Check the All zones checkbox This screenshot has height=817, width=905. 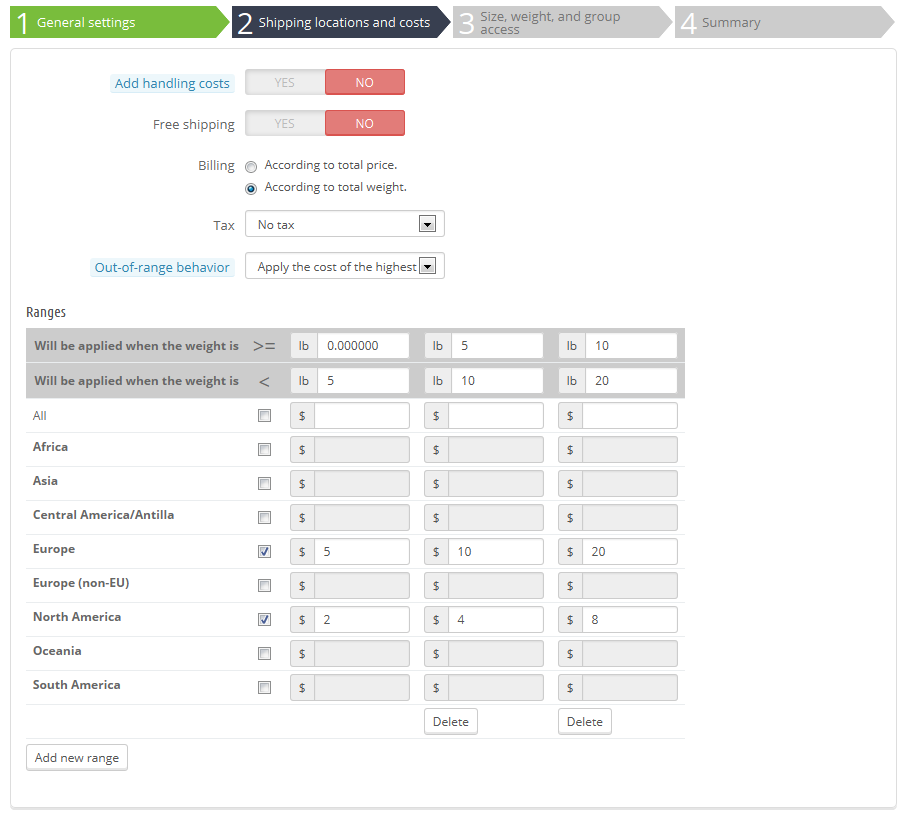[x=264, y=415]
